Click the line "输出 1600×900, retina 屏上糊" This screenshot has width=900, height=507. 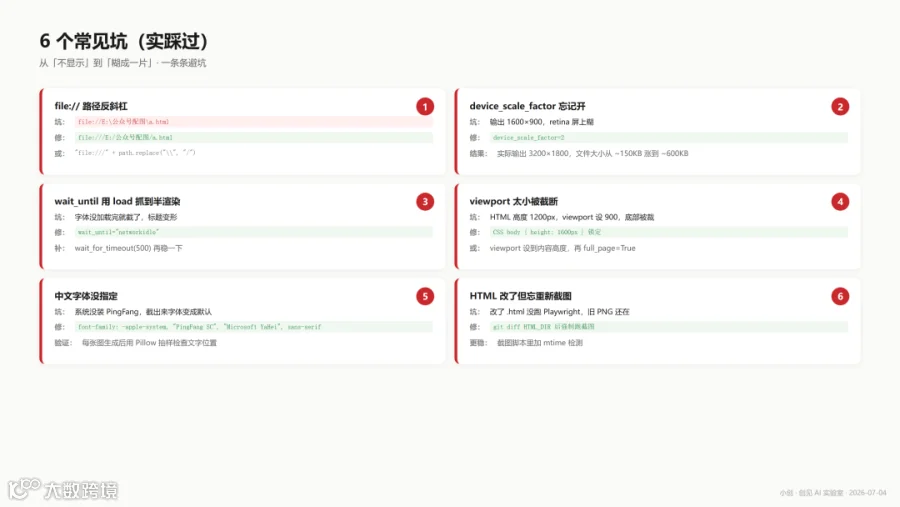[x=541, y=122]
